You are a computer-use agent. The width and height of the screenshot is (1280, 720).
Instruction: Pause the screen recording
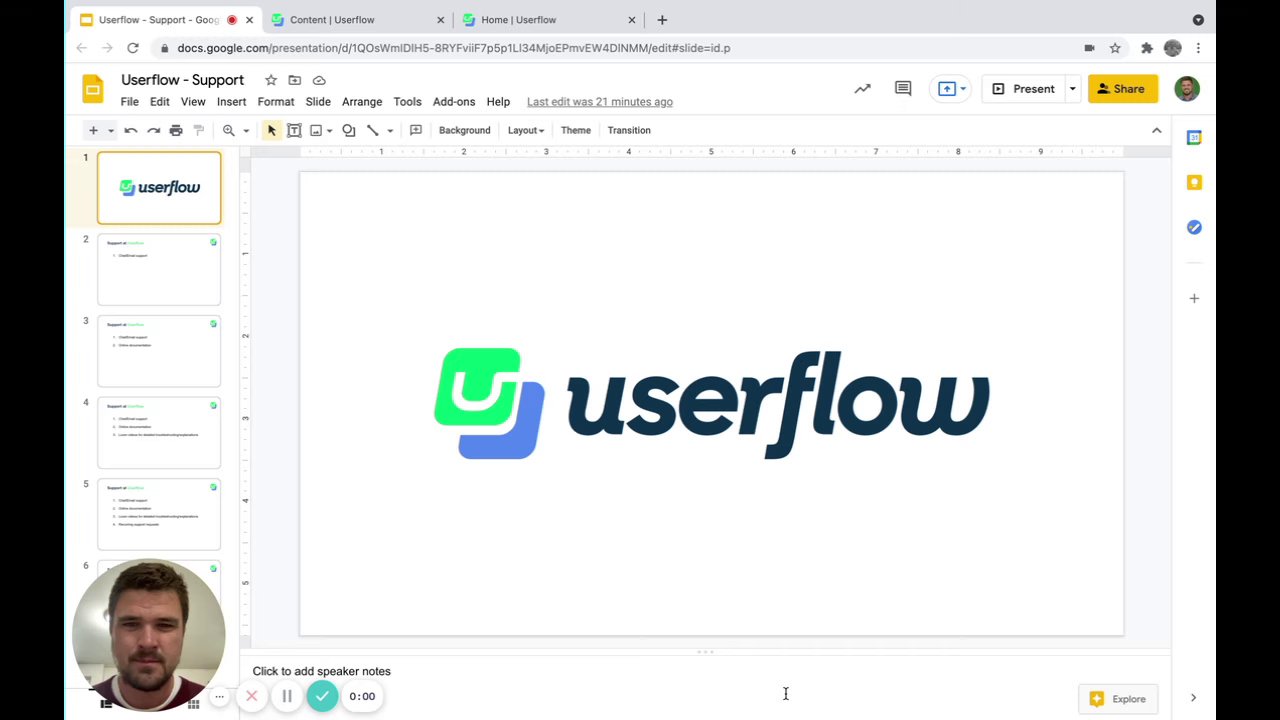coord(287,697)
